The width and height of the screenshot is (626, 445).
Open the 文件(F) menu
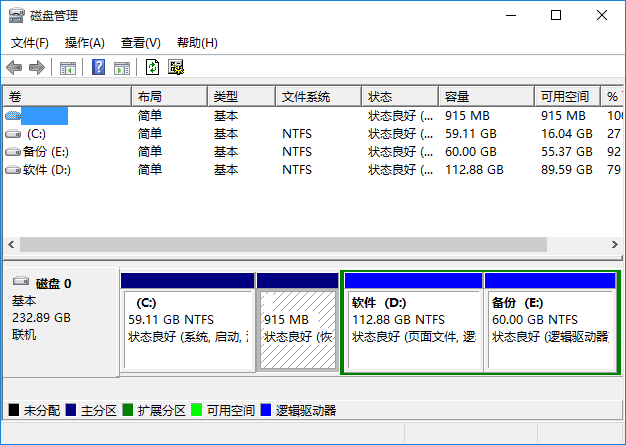[x=30, y=43]
